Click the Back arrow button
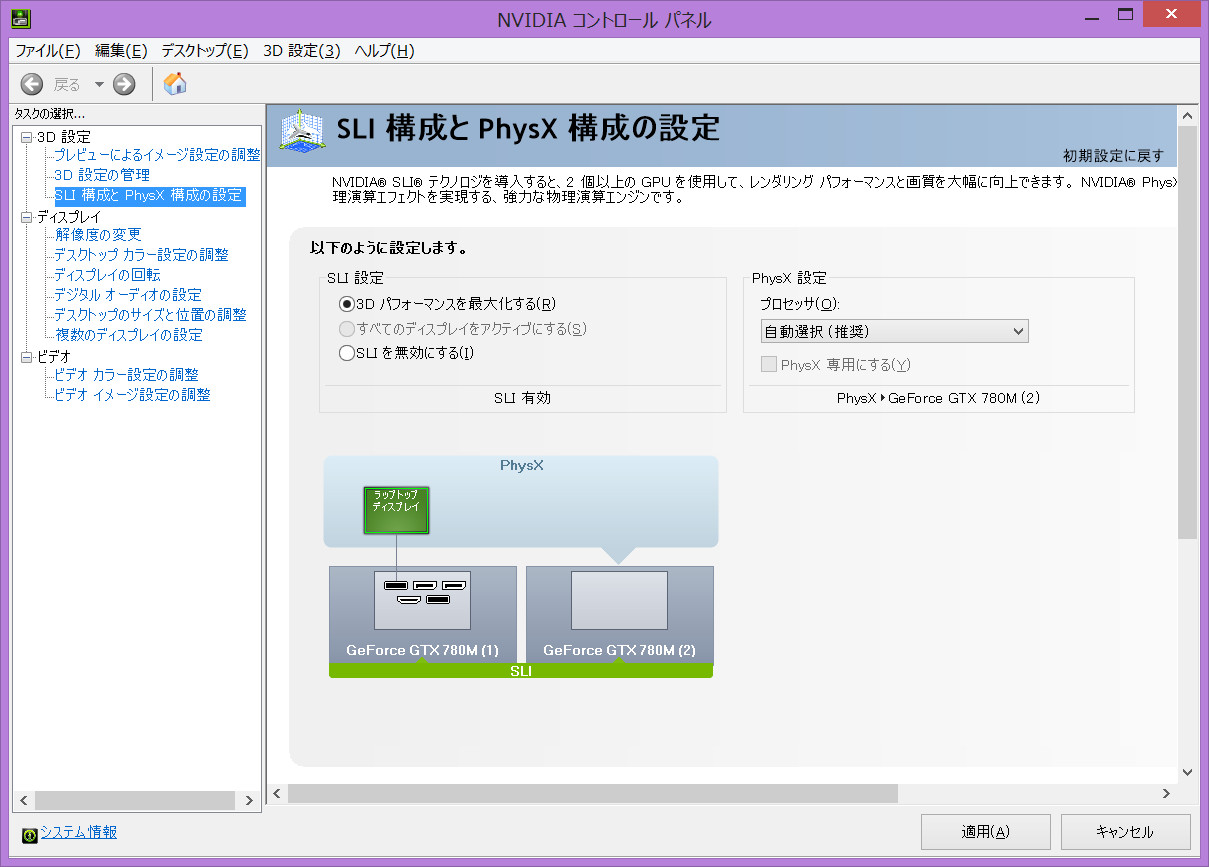 (x=32, y=84)
